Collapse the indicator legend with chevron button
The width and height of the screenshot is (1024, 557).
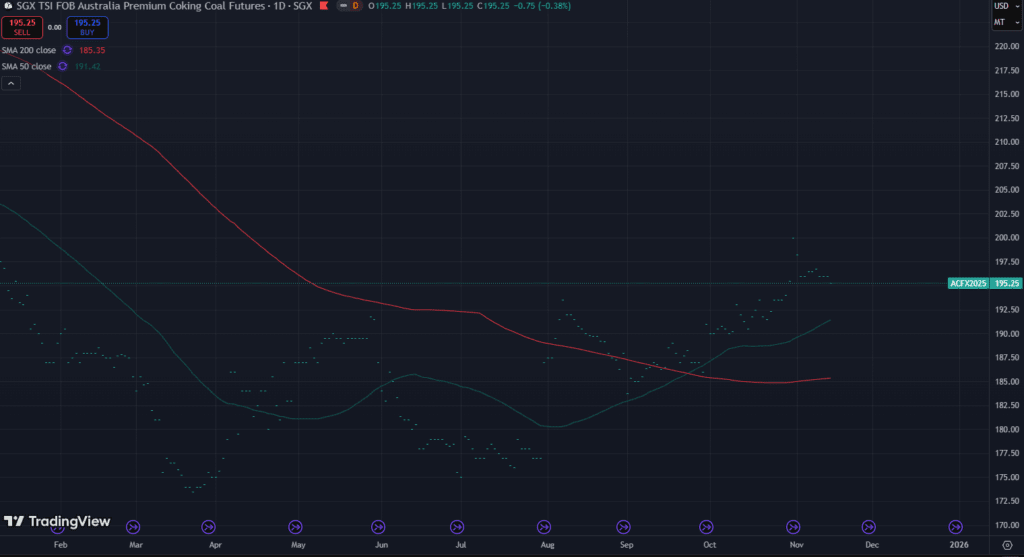[10, 84]
